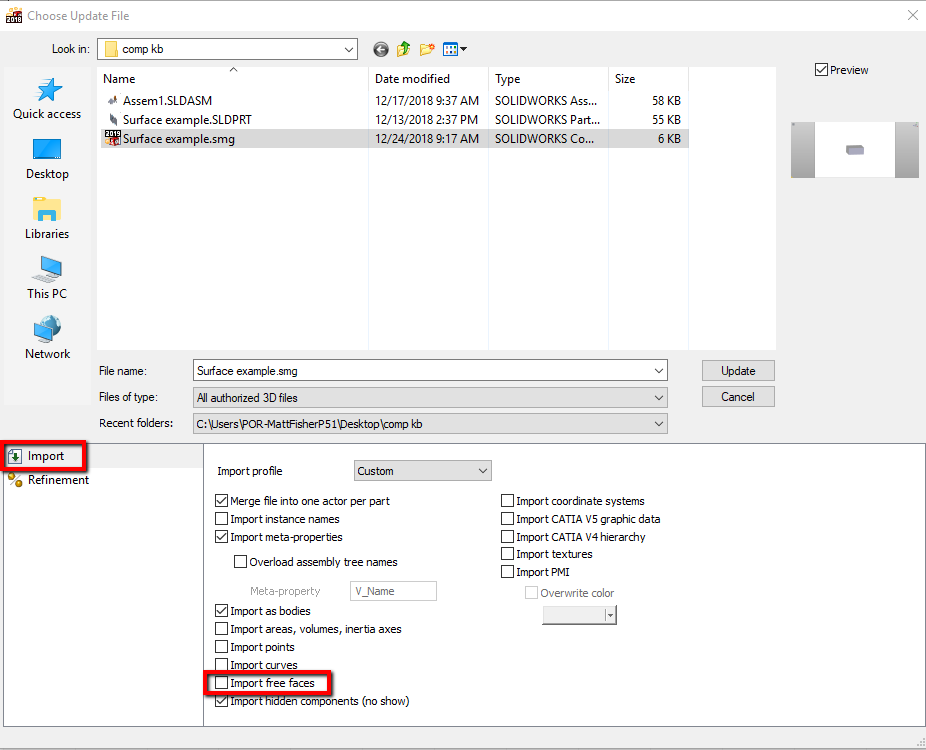This screenshot has height=750, width=926.
Task: Open the Look in folder dropdown
Action: pos(227,49)
